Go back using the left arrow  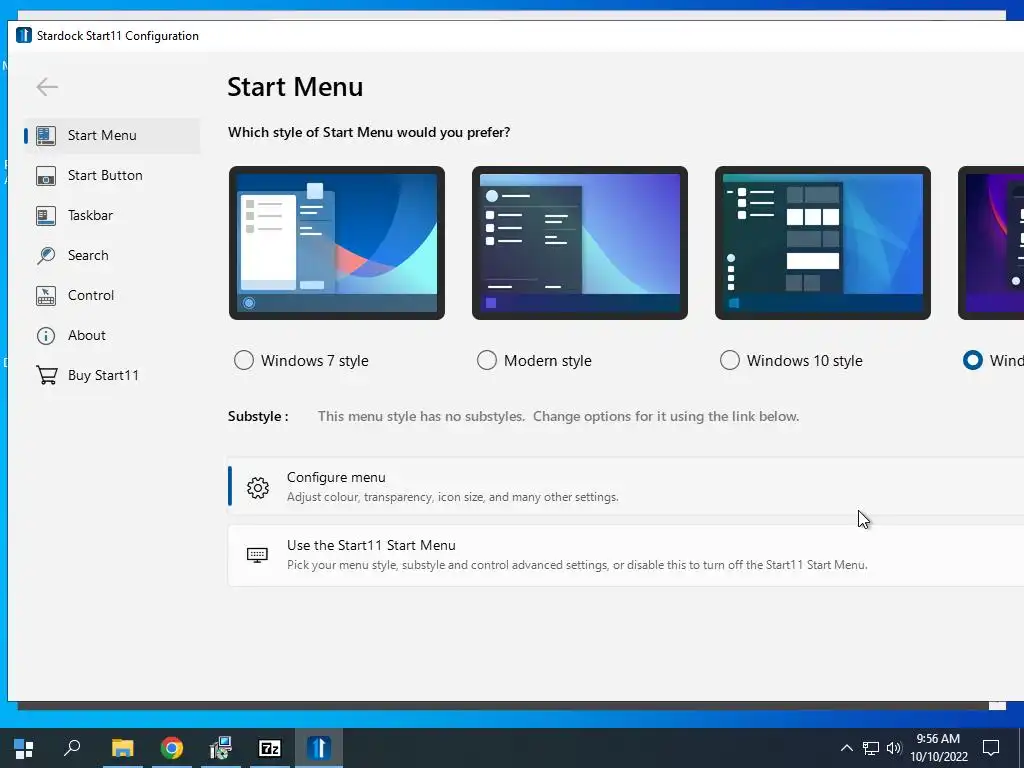click(x=47, y=87)
